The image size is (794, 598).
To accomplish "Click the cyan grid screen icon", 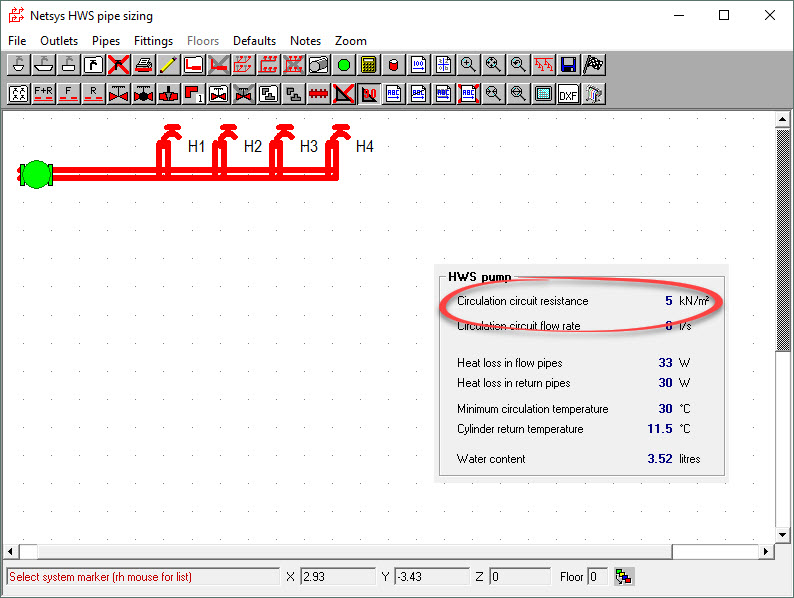I will (x=543, y=94).
